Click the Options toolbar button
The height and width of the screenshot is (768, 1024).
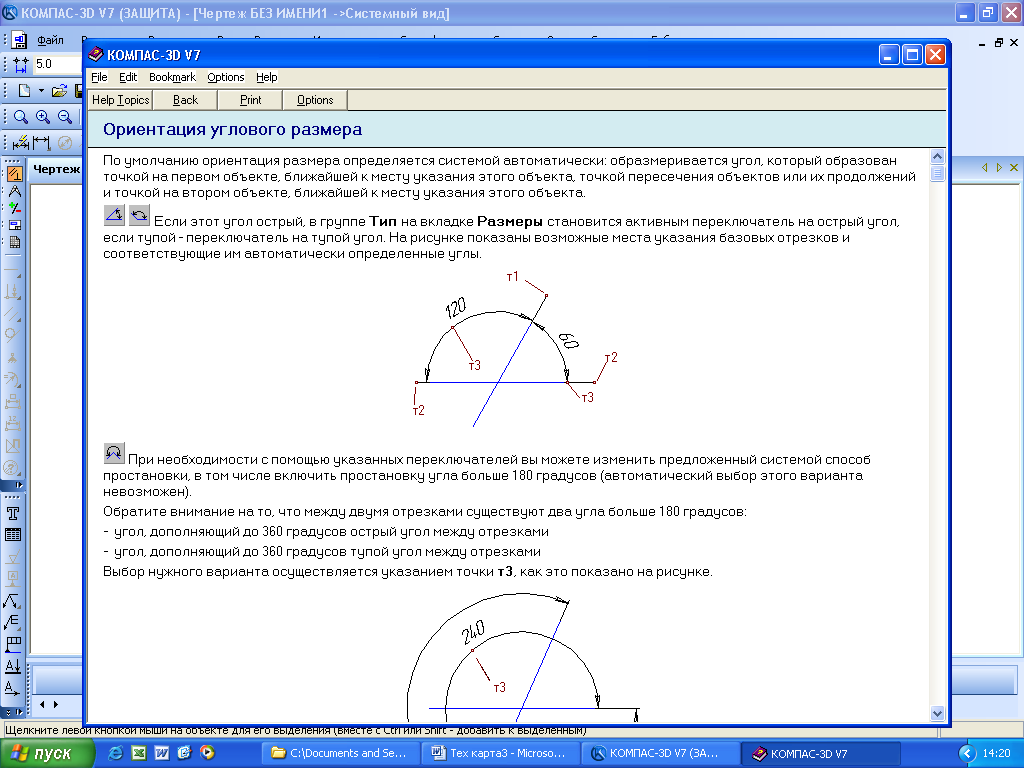click(x=315, y=100)
